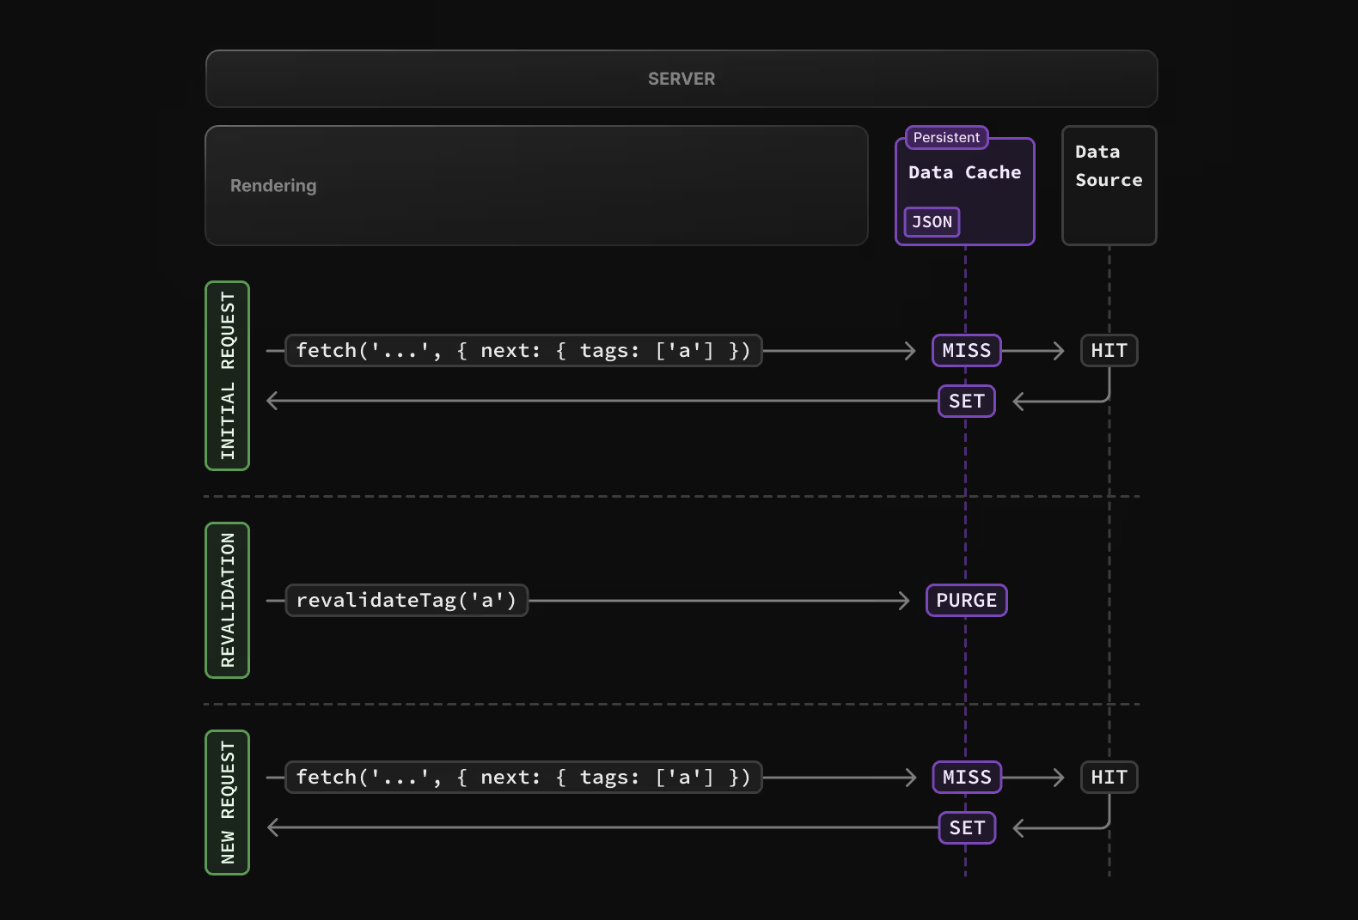Click the fetch code in Initial Request row
Screen dimensions: 1358x920
tap(523, 351)
